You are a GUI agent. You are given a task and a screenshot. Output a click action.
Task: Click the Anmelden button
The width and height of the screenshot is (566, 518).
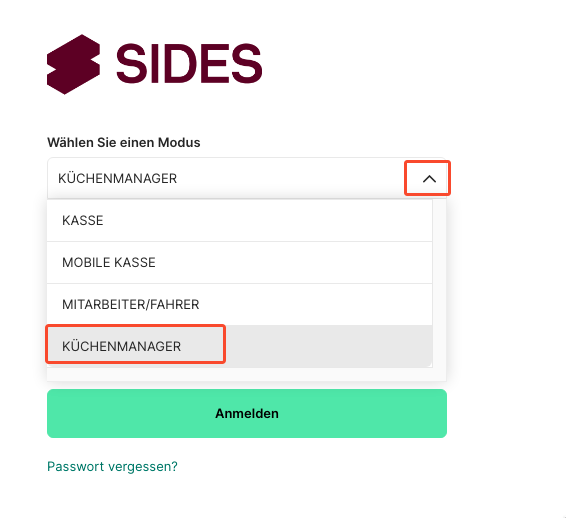click(x=247, y=413)
